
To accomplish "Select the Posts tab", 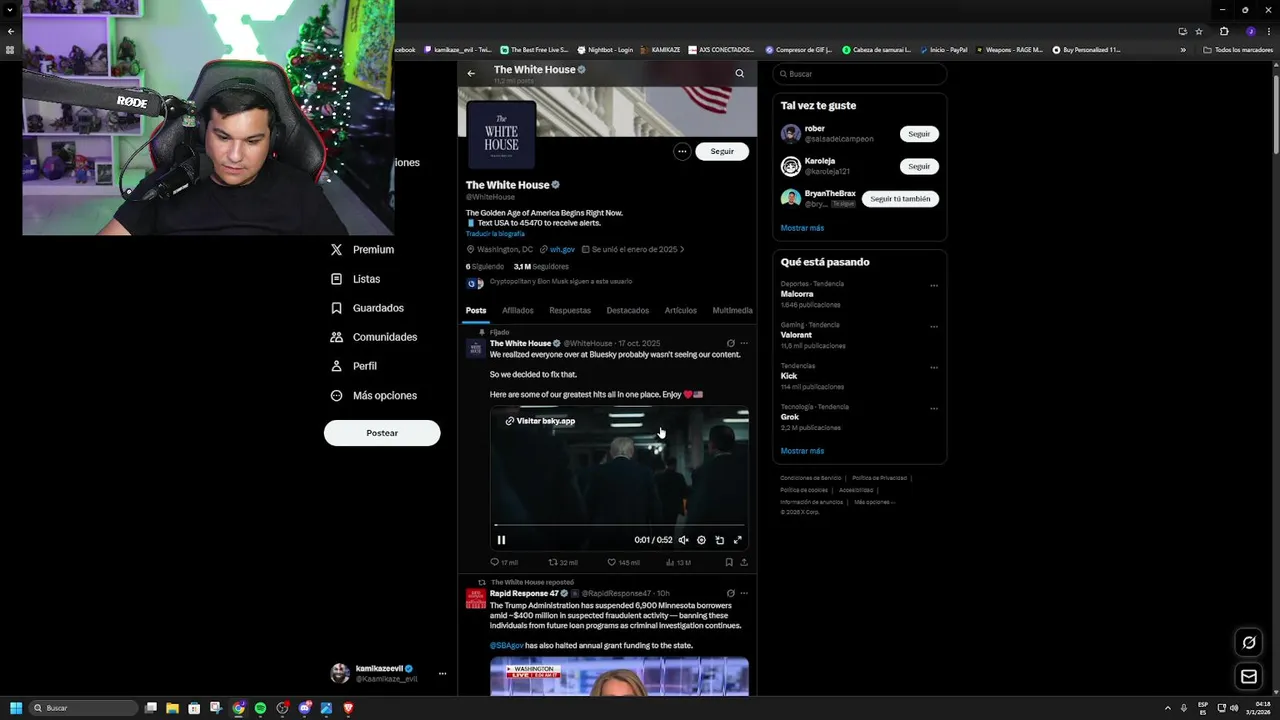I will click(x=476, y=310).
